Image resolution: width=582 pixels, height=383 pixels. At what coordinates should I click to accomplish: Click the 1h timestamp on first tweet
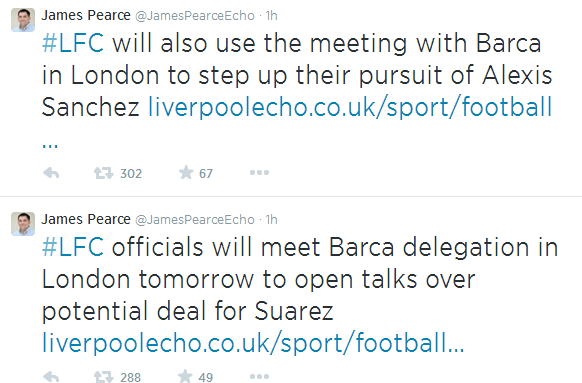tap(271, 16)
